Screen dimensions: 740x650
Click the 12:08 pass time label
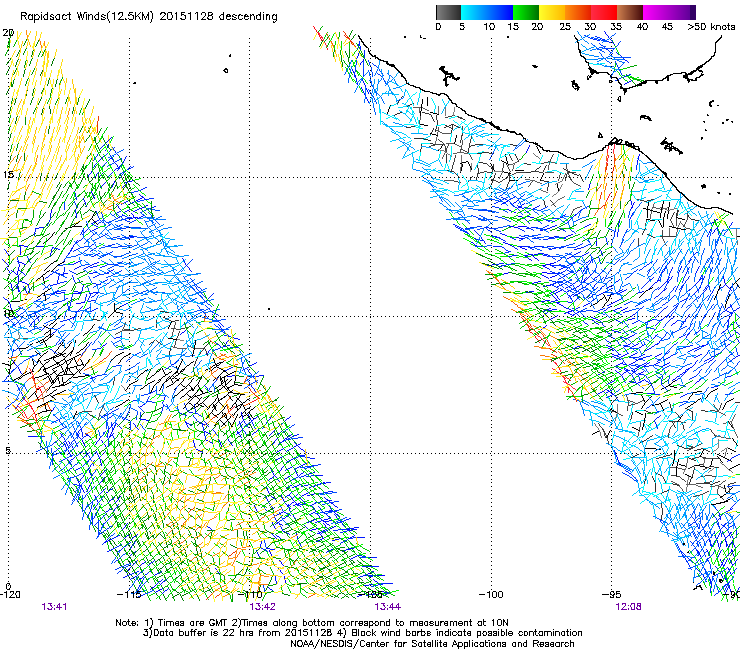click(628, 607)
